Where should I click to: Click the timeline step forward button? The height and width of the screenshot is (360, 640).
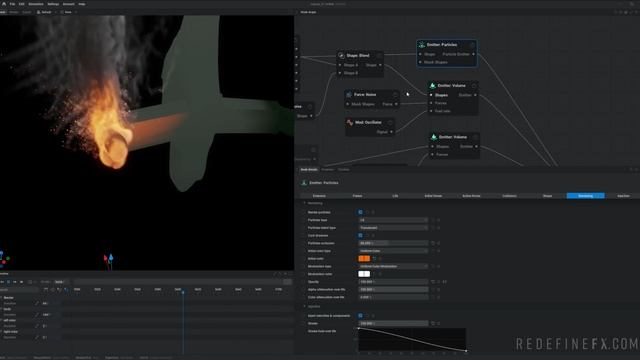tap(15, 282)
